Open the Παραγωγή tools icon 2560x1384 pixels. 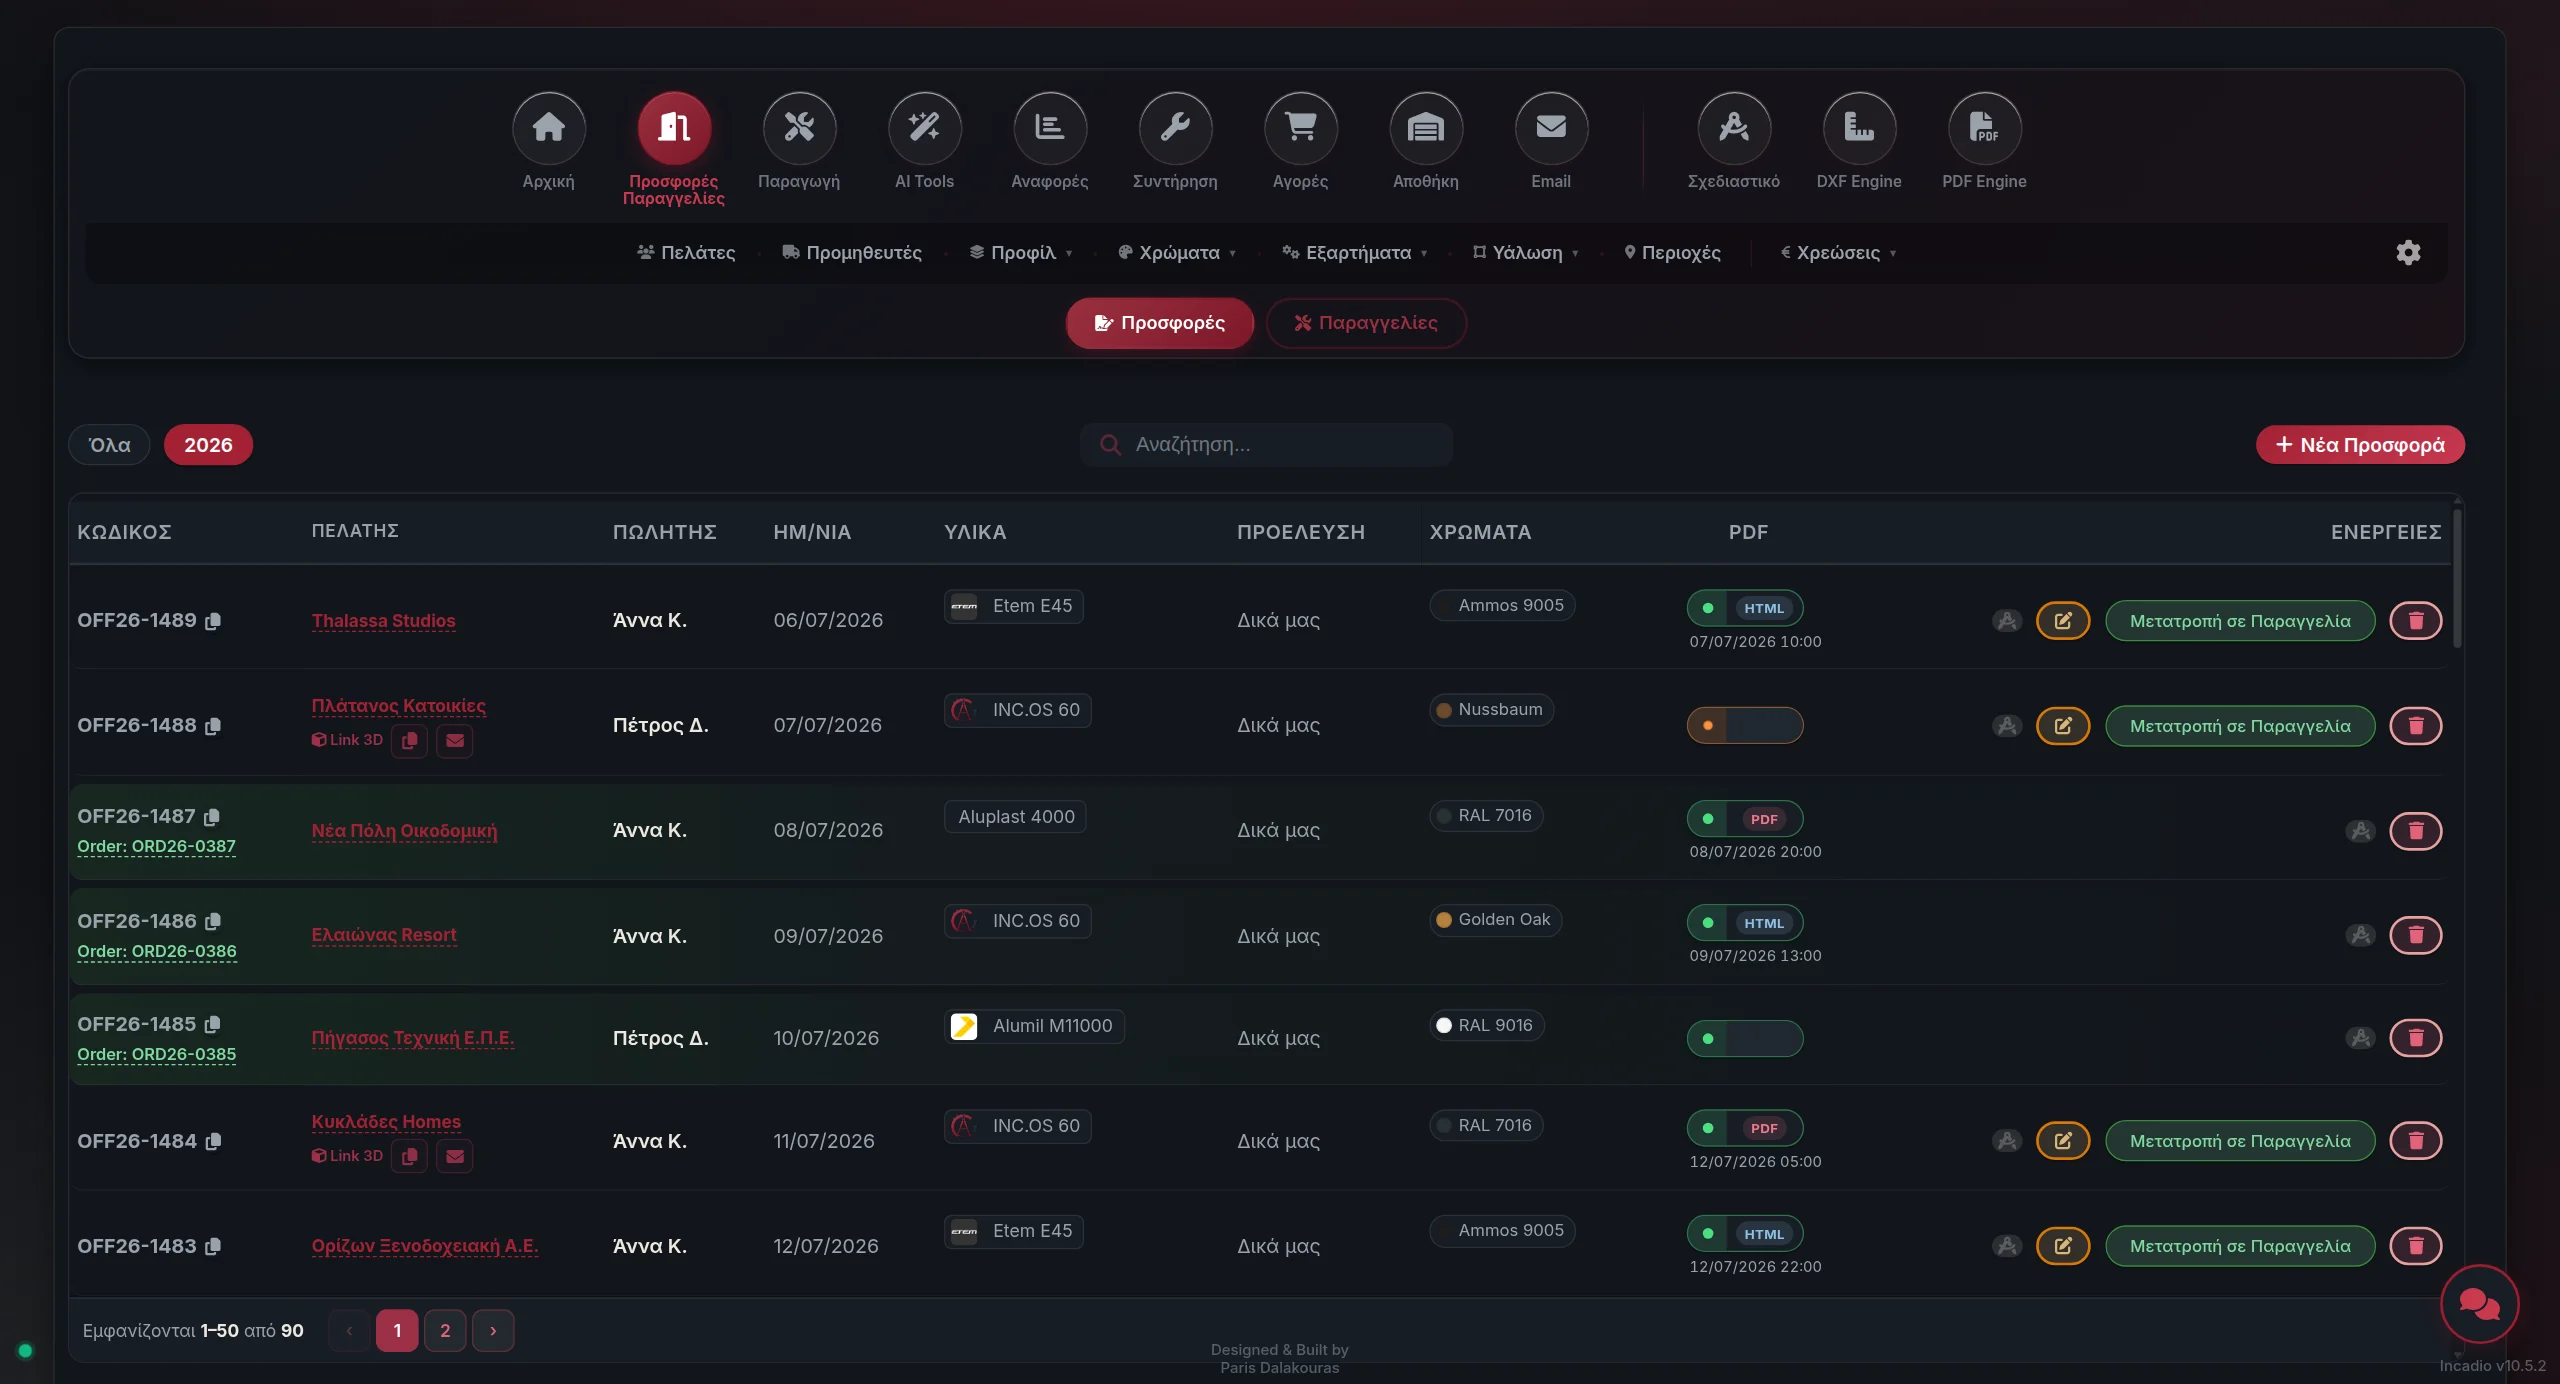click(x=799, y=128)
